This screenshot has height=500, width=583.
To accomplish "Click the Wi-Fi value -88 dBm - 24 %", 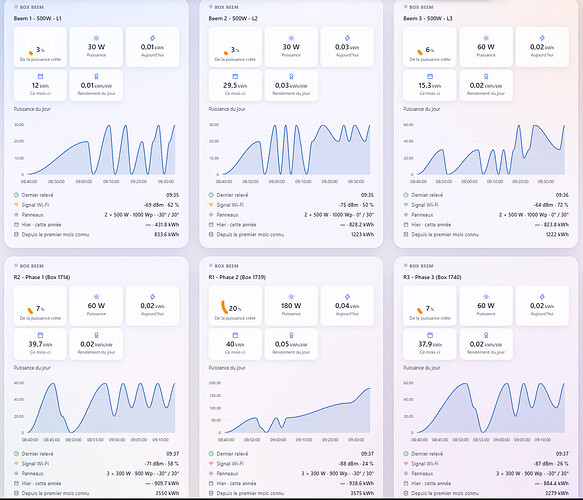I will [x=356, y=464].
